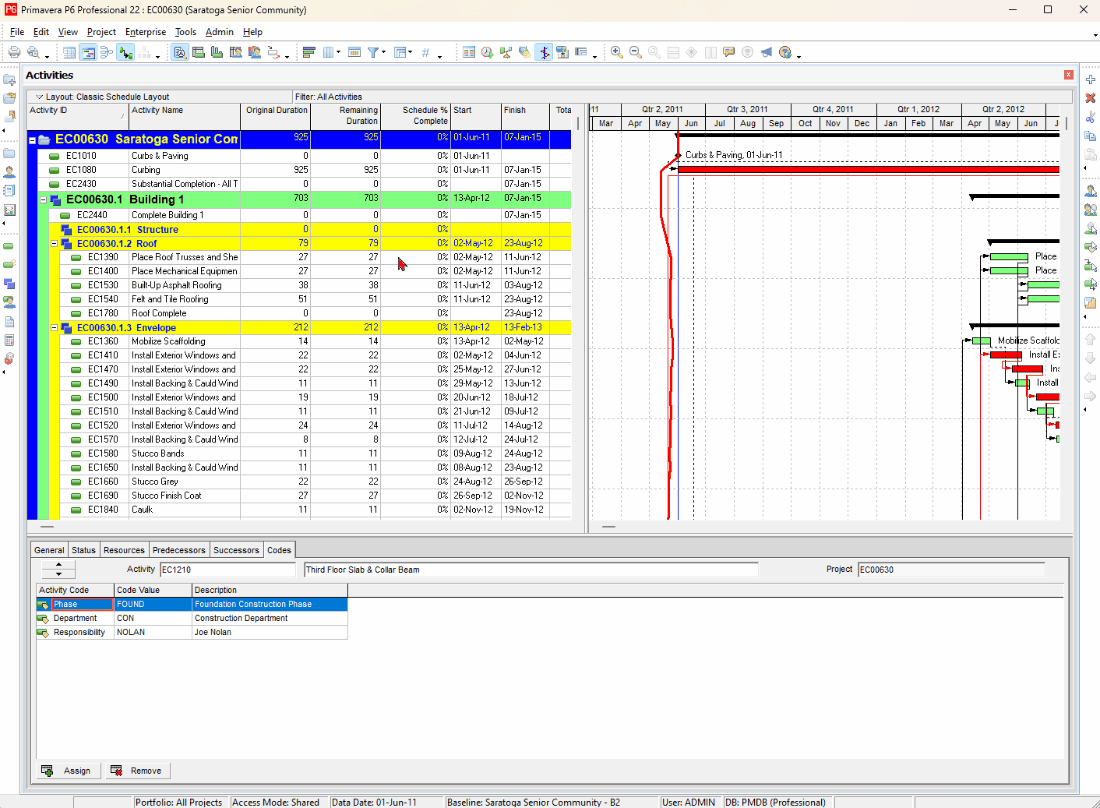Open the Timescale toolbar icon
Viewport: 1100px width, 808px height.
354,53
